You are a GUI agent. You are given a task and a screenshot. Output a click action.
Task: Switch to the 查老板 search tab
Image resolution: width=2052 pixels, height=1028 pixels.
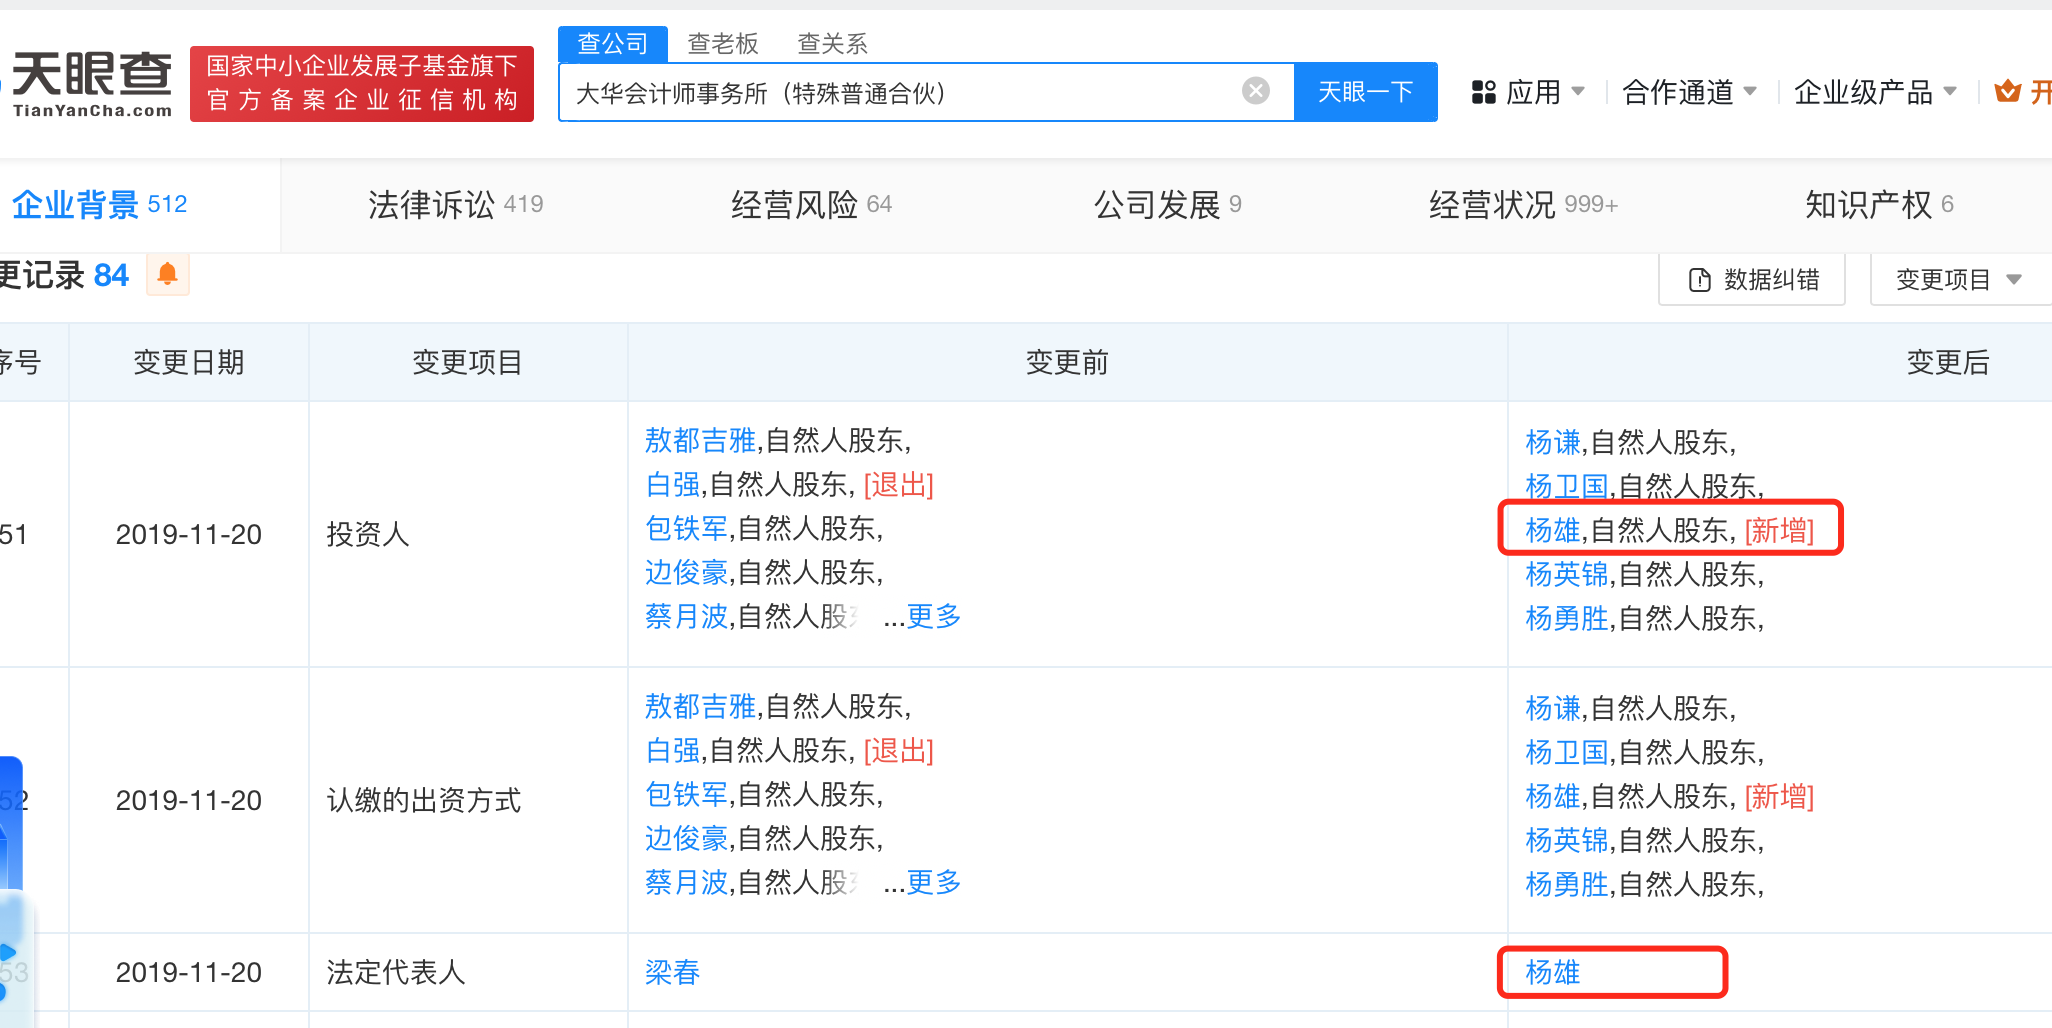point(722,44)
